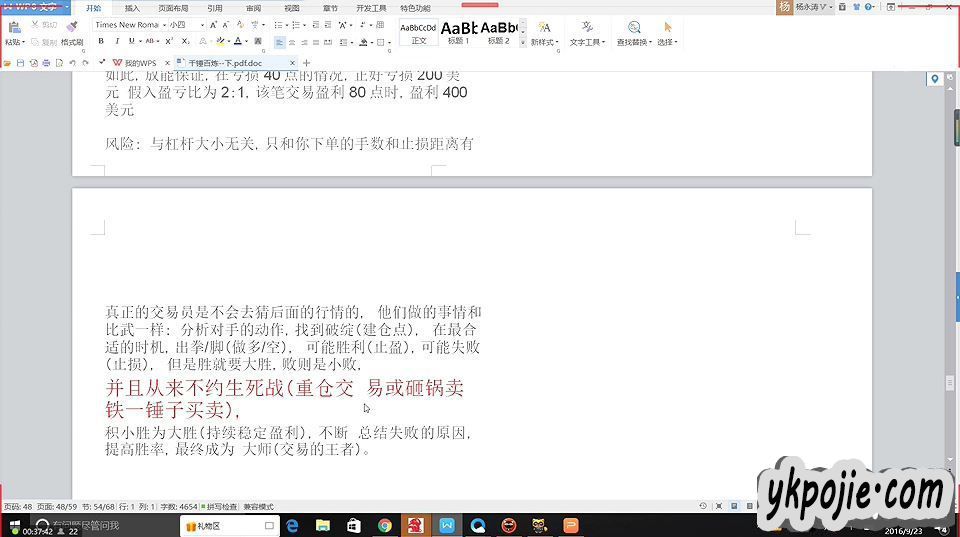Click the Find and Replace (查找替换) icon

[634, 28]
